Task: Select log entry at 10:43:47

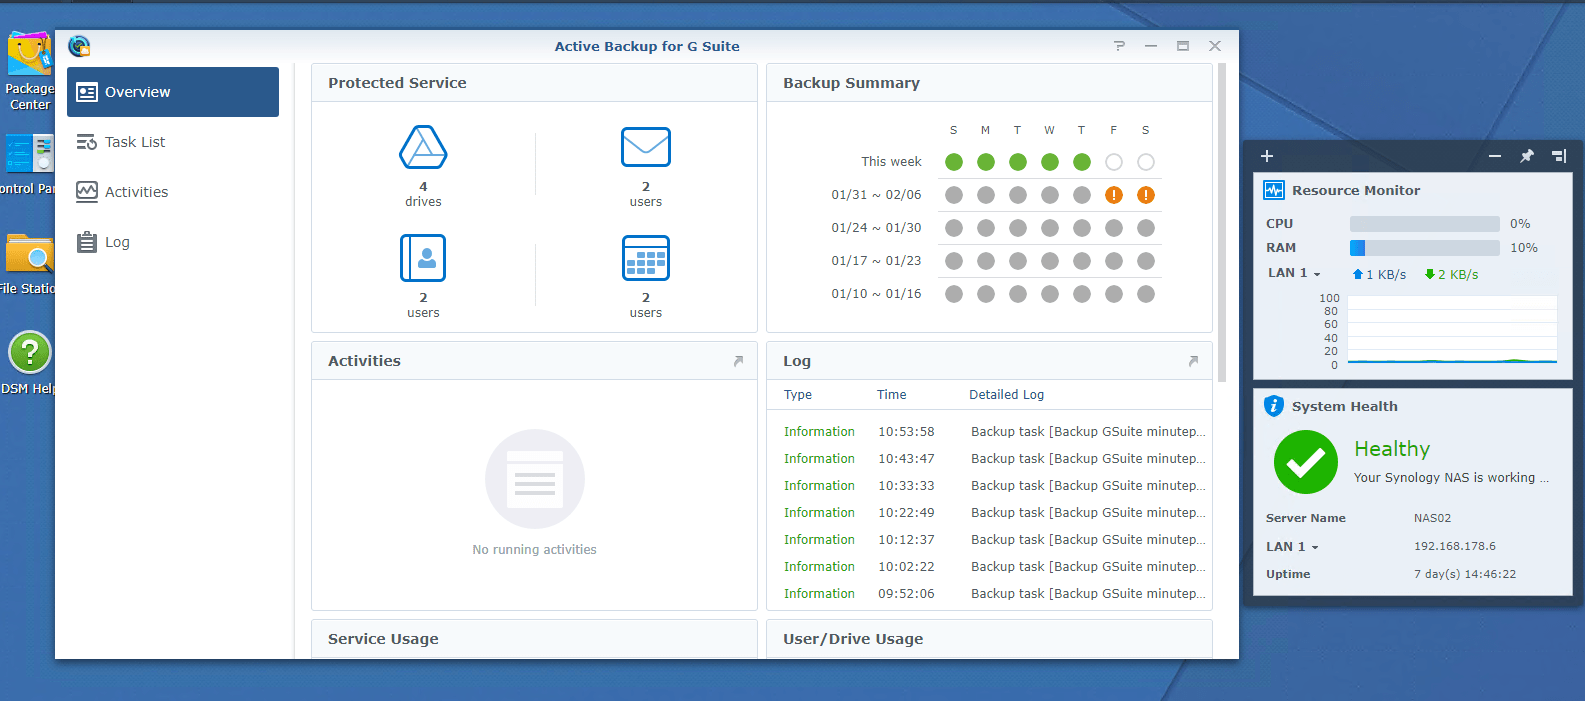Action: click(989, 459)
